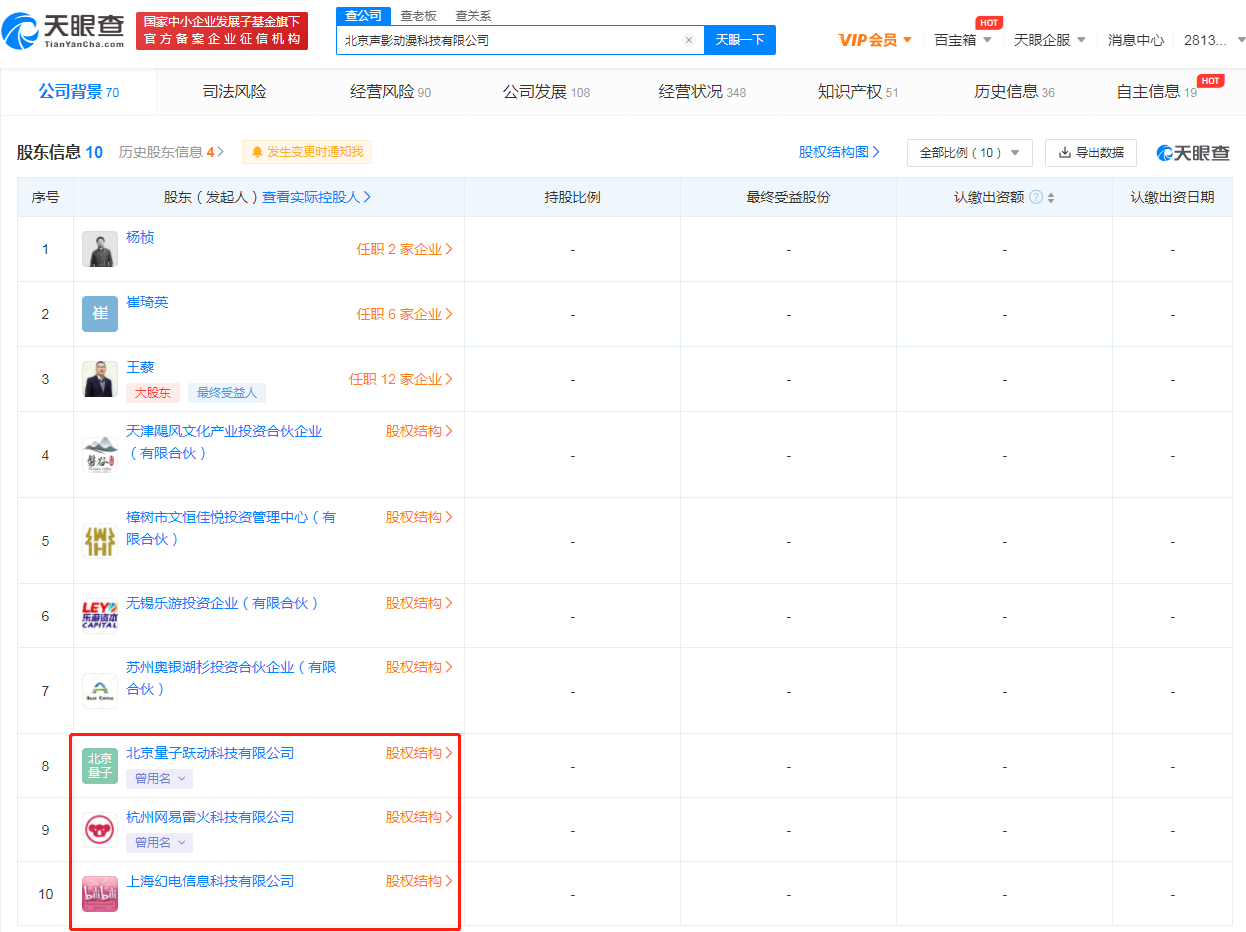Click the 天眼查 watermark logo at right
This screenshot has height=932, width=1246.
tap(1194, 153)
